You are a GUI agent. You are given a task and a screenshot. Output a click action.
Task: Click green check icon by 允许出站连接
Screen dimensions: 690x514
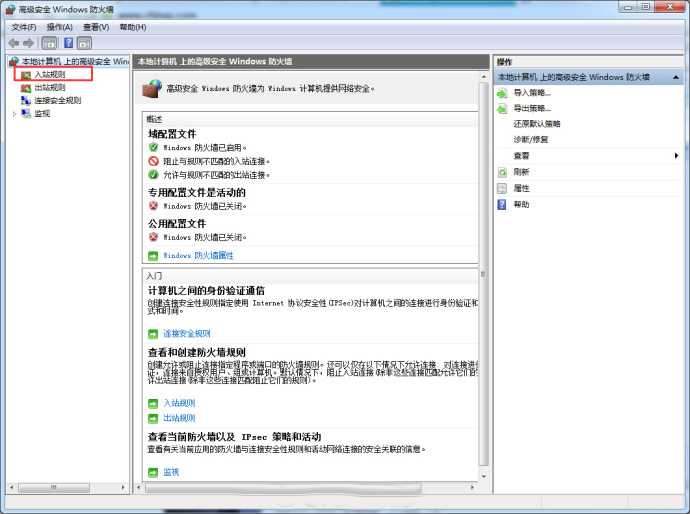click(x=153, y=175)
